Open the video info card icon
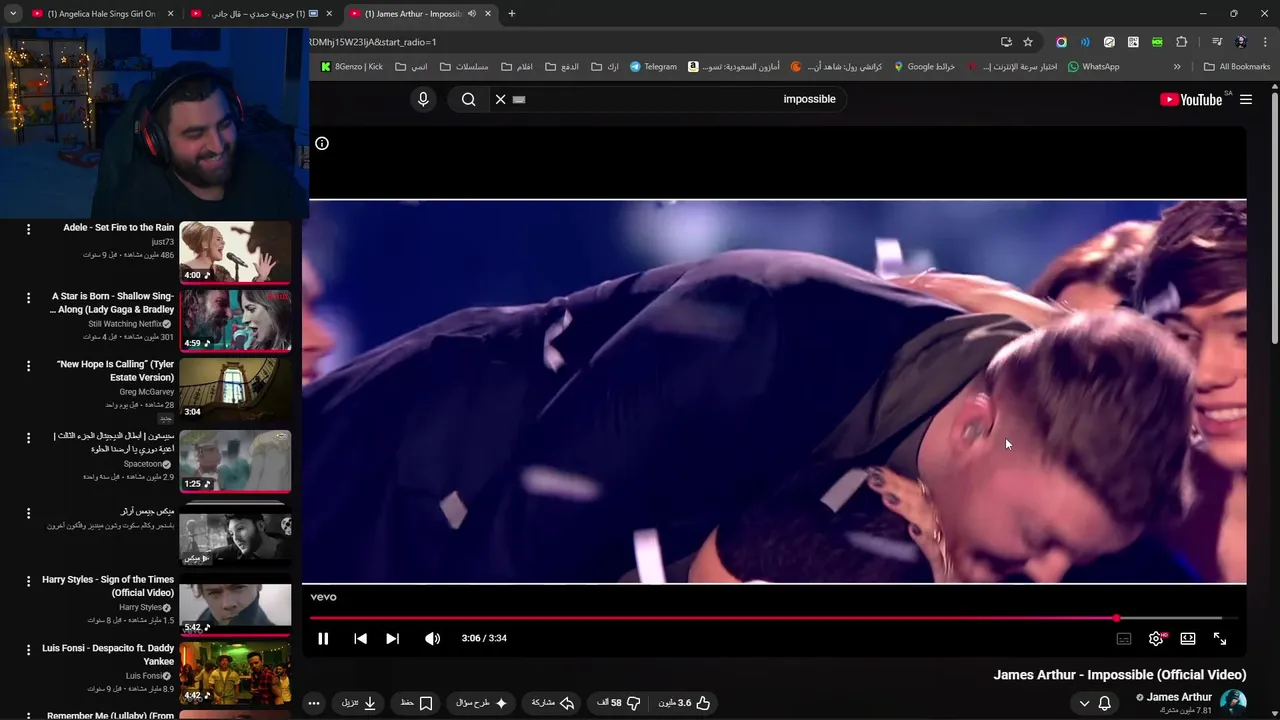The image size is (1280, 720). [322, 143]
